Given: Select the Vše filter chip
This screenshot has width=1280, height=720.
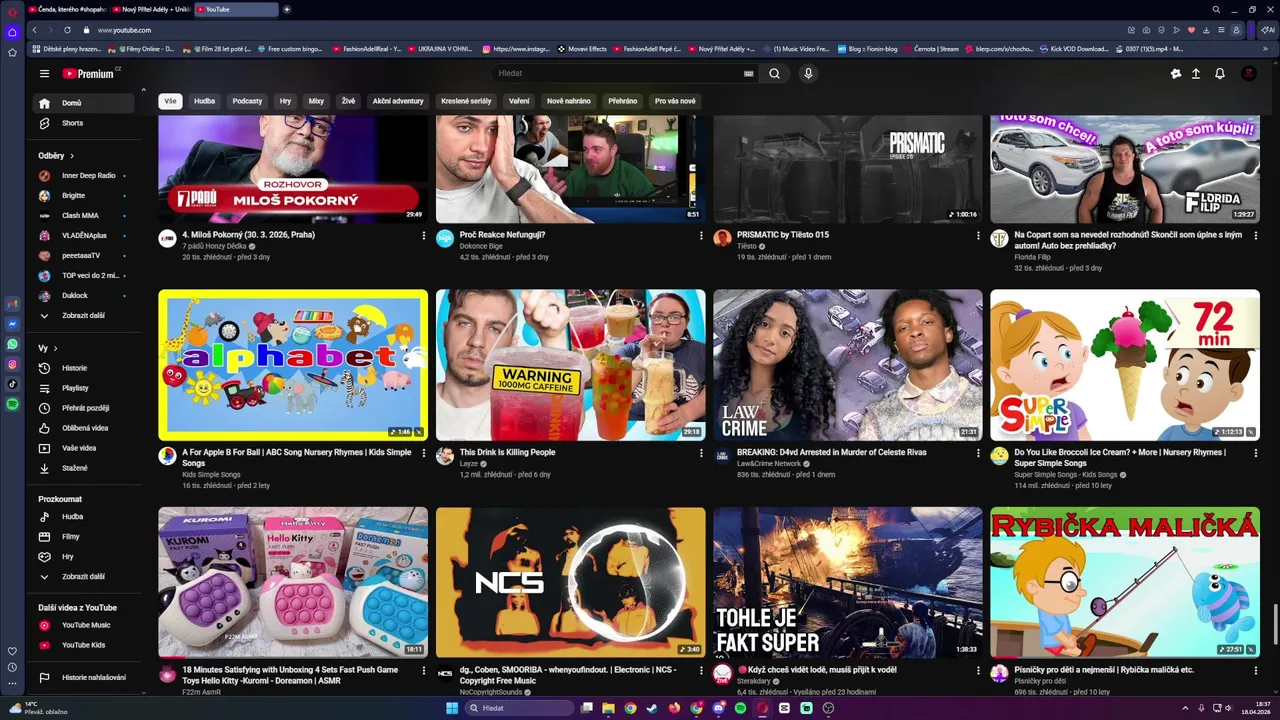Looking at the screenshot, I should point(170,101).
